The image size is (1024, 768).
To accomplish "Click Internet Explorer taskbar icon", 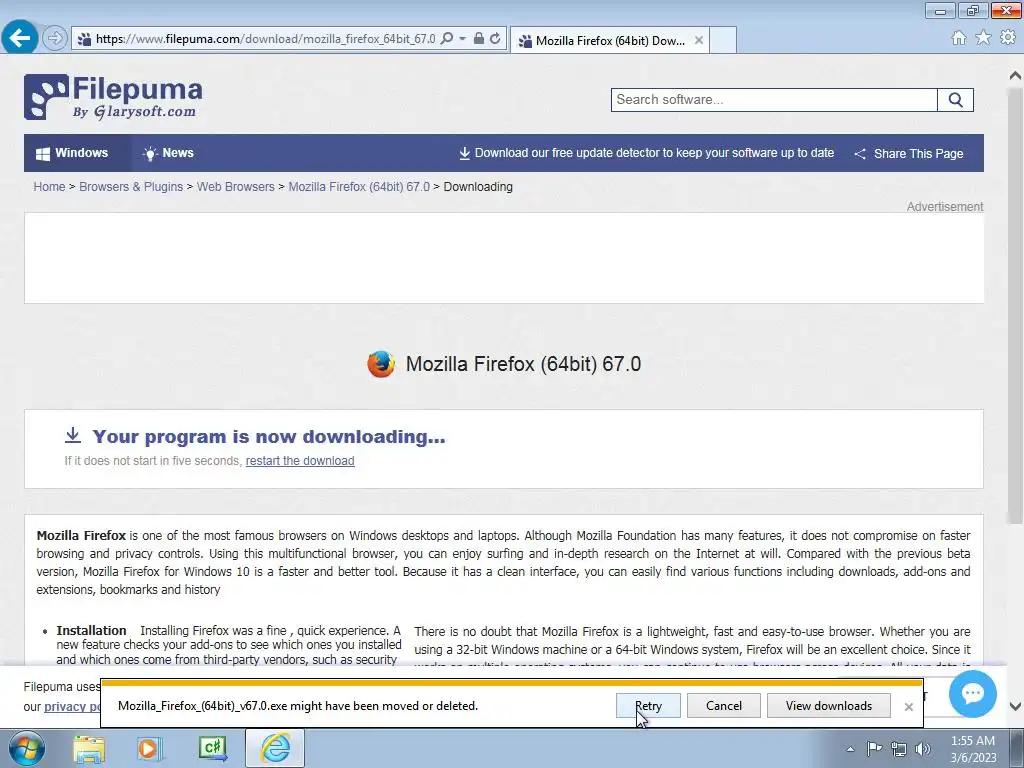I will pos(275,748).
